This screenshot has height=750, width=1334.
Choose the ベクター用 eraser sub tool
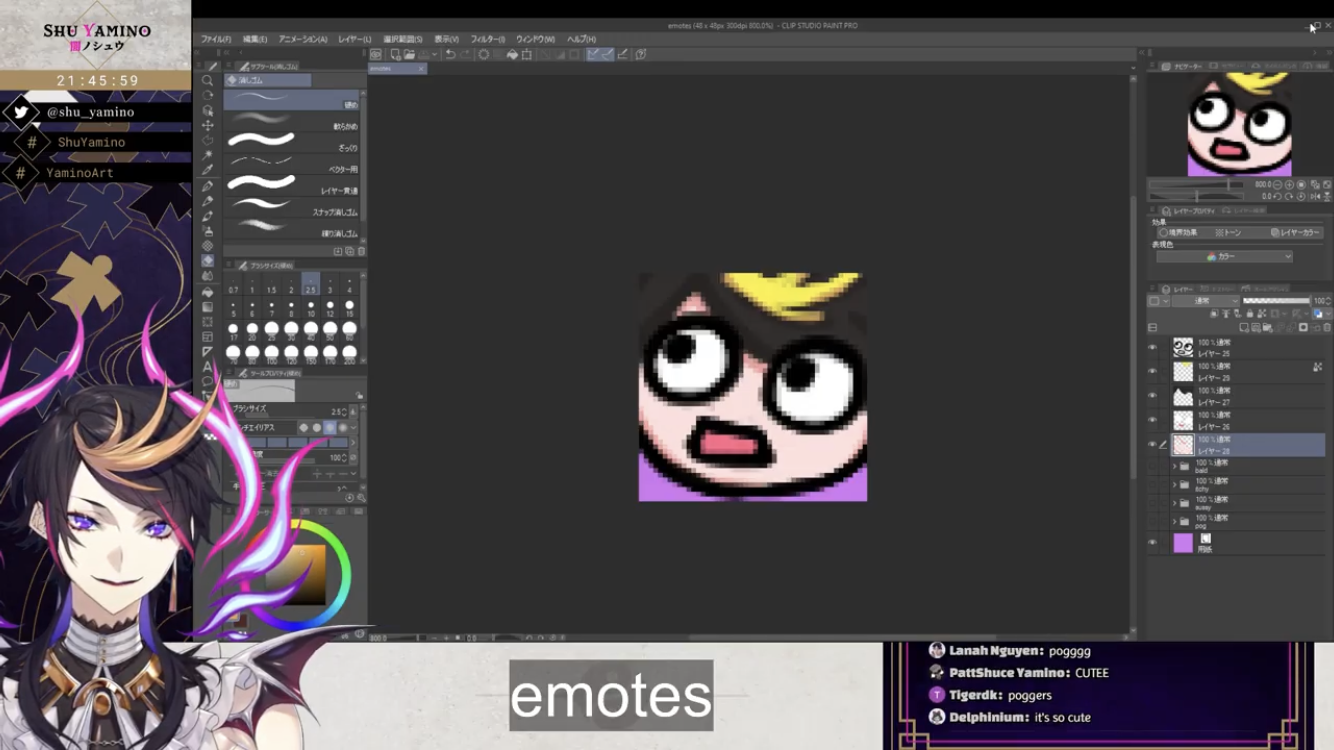click(292, 162)
